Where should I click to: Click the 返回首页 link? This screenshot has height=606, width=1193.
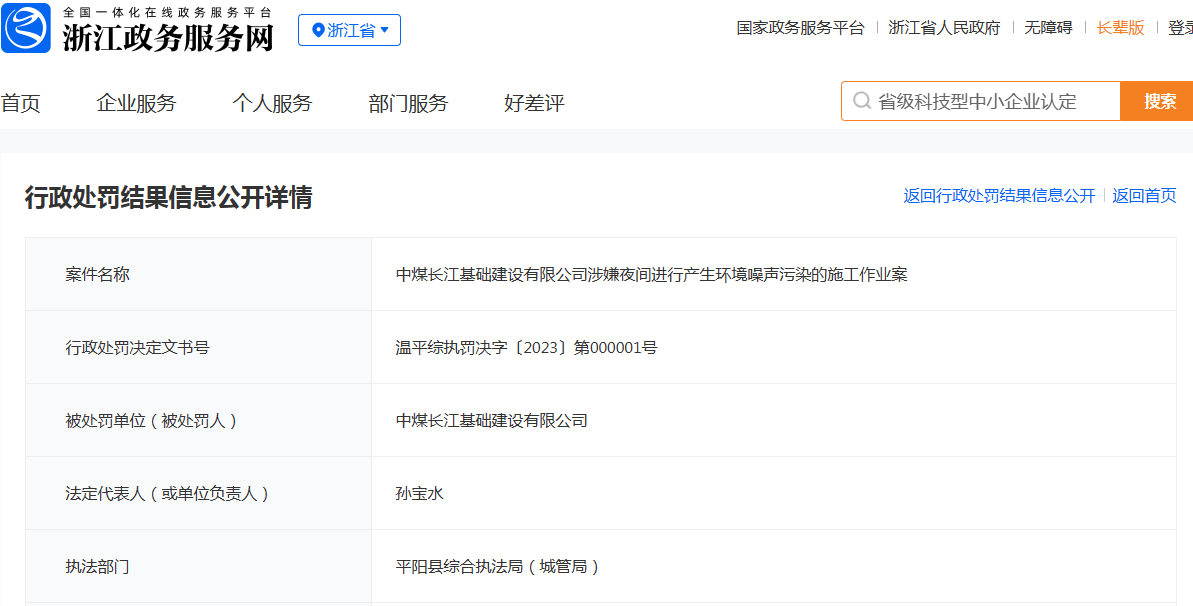1144,196
